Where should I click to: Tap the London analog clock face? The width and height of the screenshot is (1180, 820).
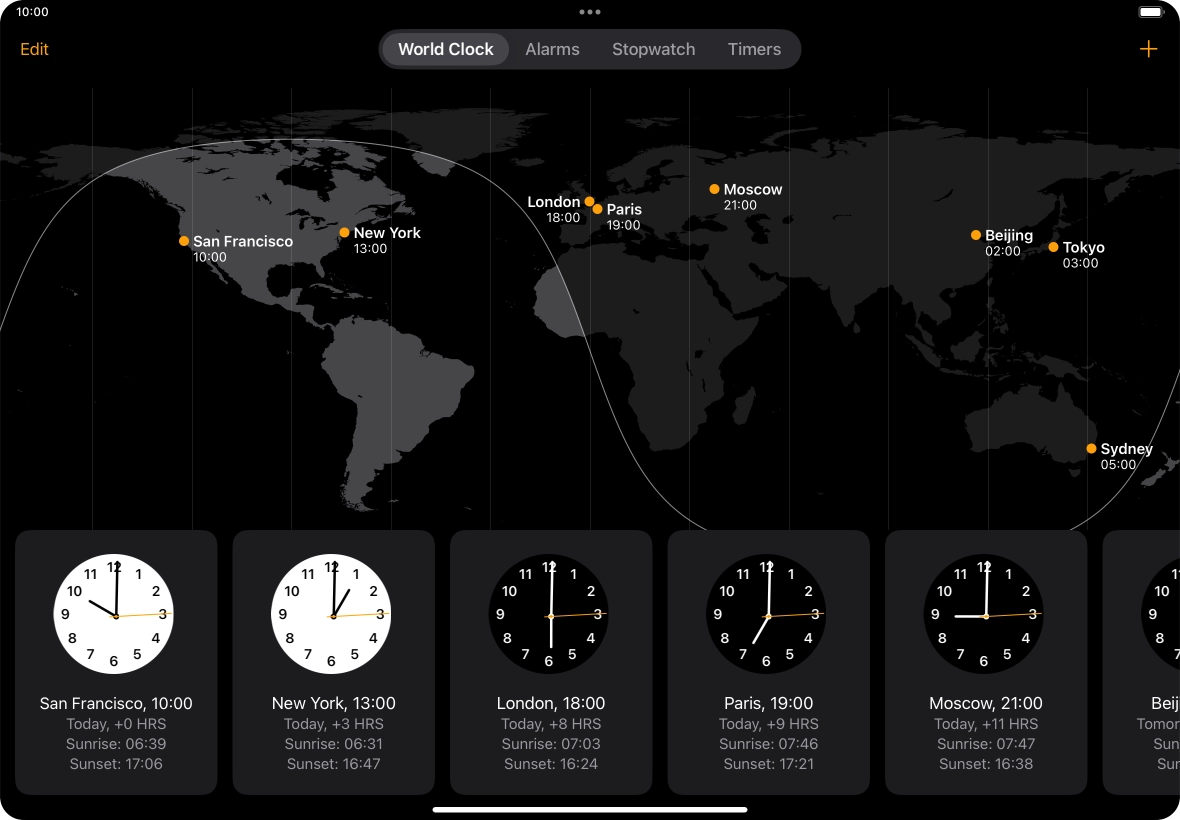[x=549, y=614]
